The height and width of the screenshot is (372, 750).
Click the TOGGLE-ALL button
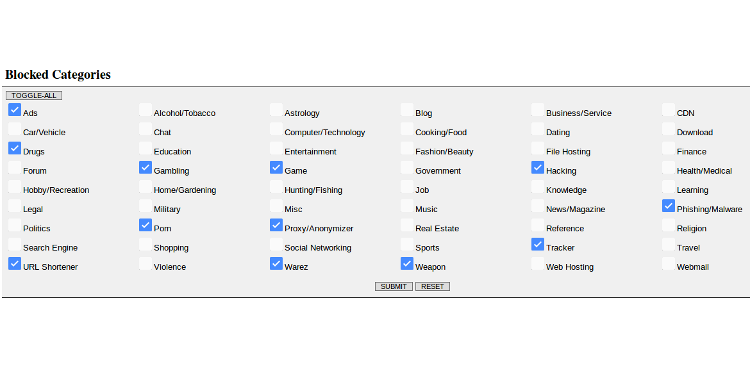34,96
